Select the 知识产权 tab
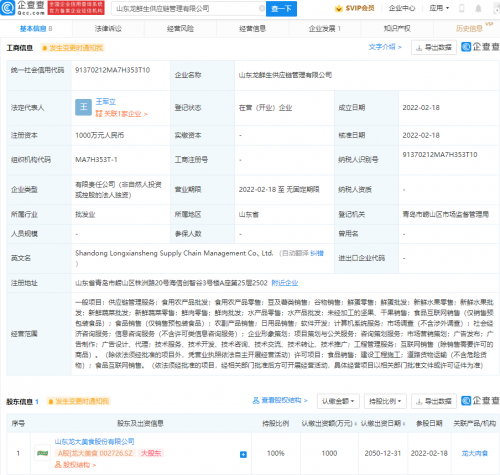Screen dimensions: 500x475 click(397, 29)
